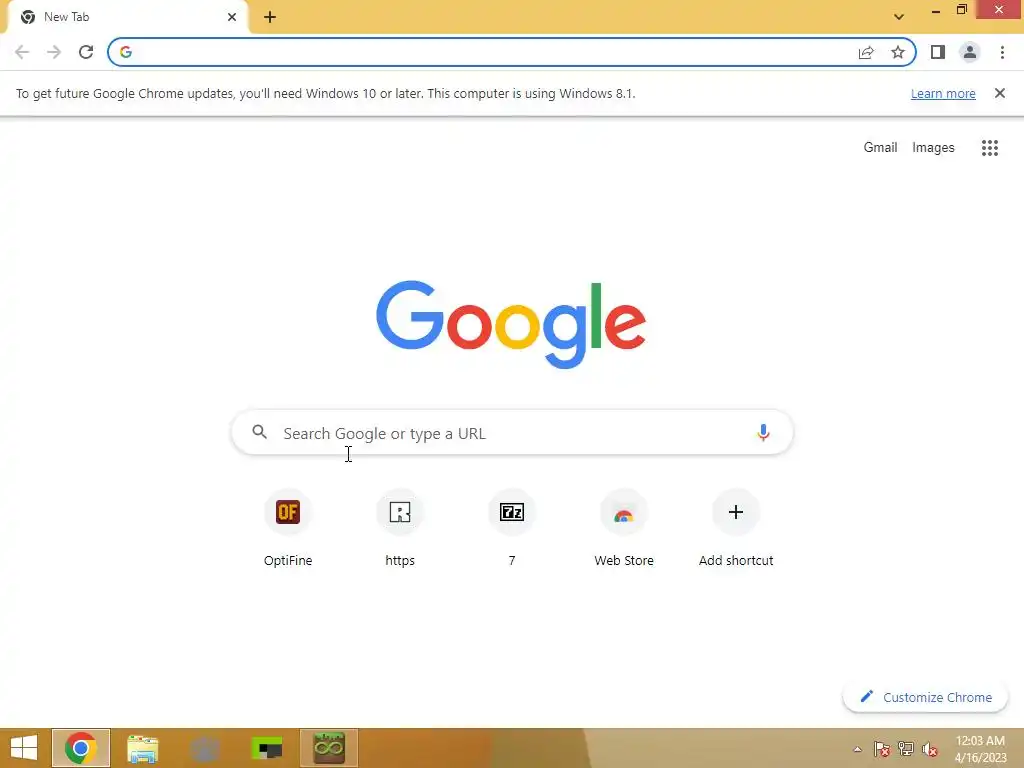Viewport: 1024px width, 768px height.
Task: Bookmark this tab with the star icon
Action: (898, 52)
